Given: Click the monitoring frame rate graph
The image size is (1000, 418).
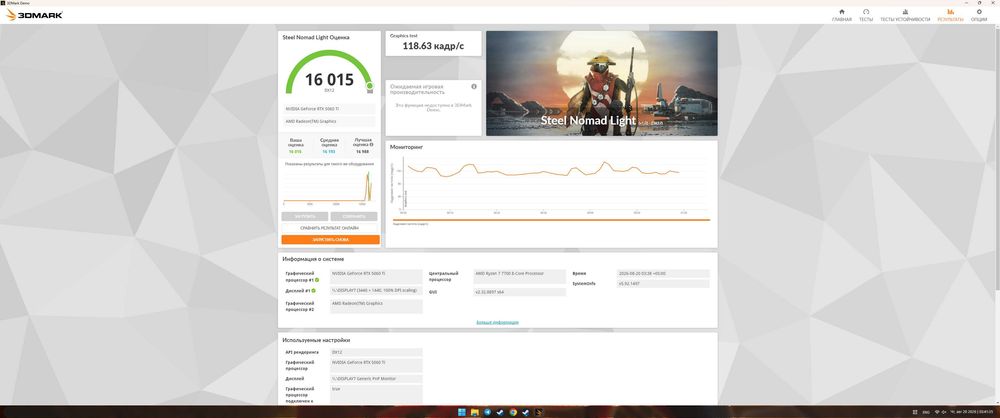Looking at the screenshot, I should (551, 185).
